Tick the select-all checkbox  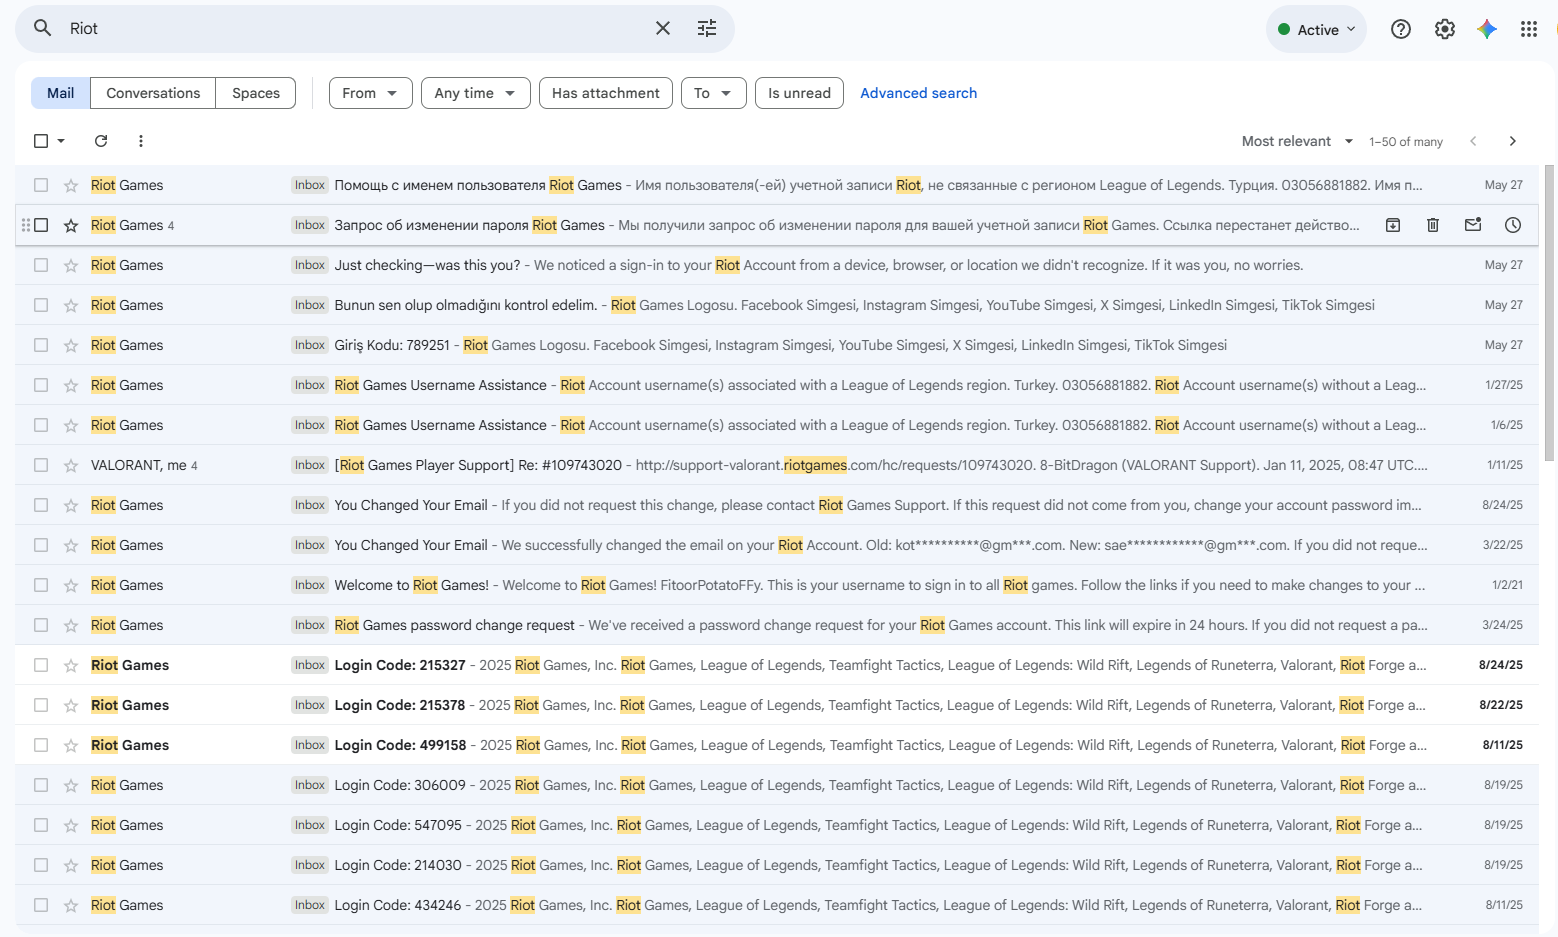pyautogui.click(x=41, y=141)
